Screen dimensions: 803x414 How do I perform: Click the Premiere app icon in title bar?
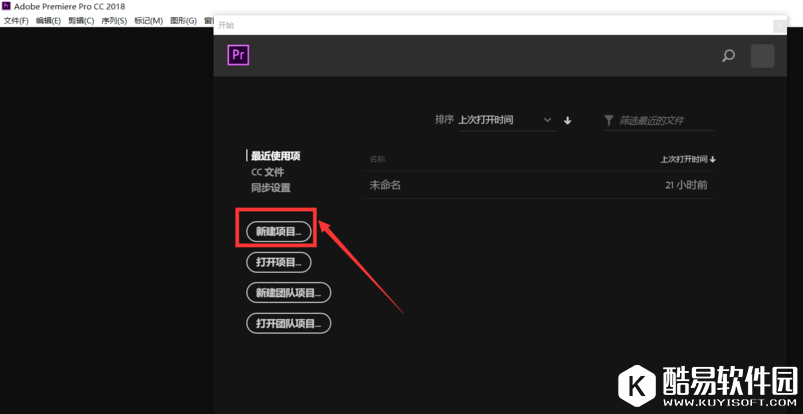coord(6,6)
